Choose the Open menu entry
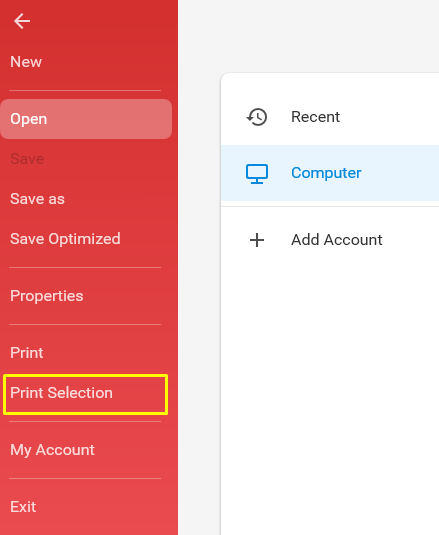439x535 pixels. pos(86,119)
